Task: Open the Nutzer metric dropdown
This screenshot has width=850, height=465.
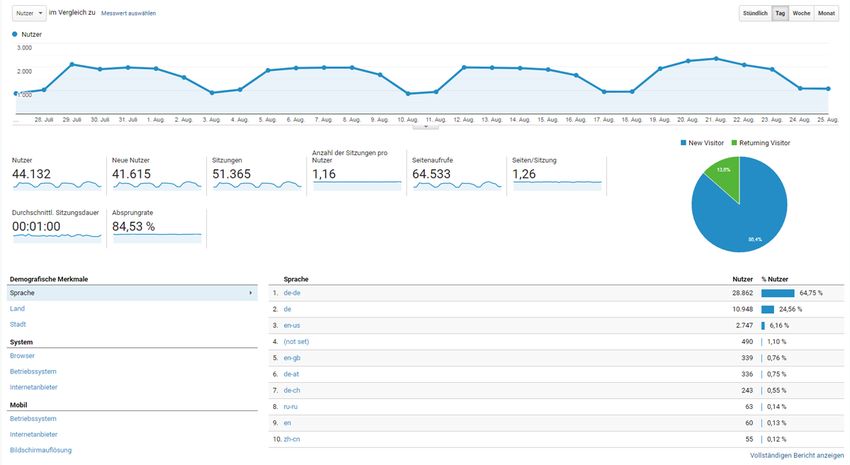Action: click(30, 13)
